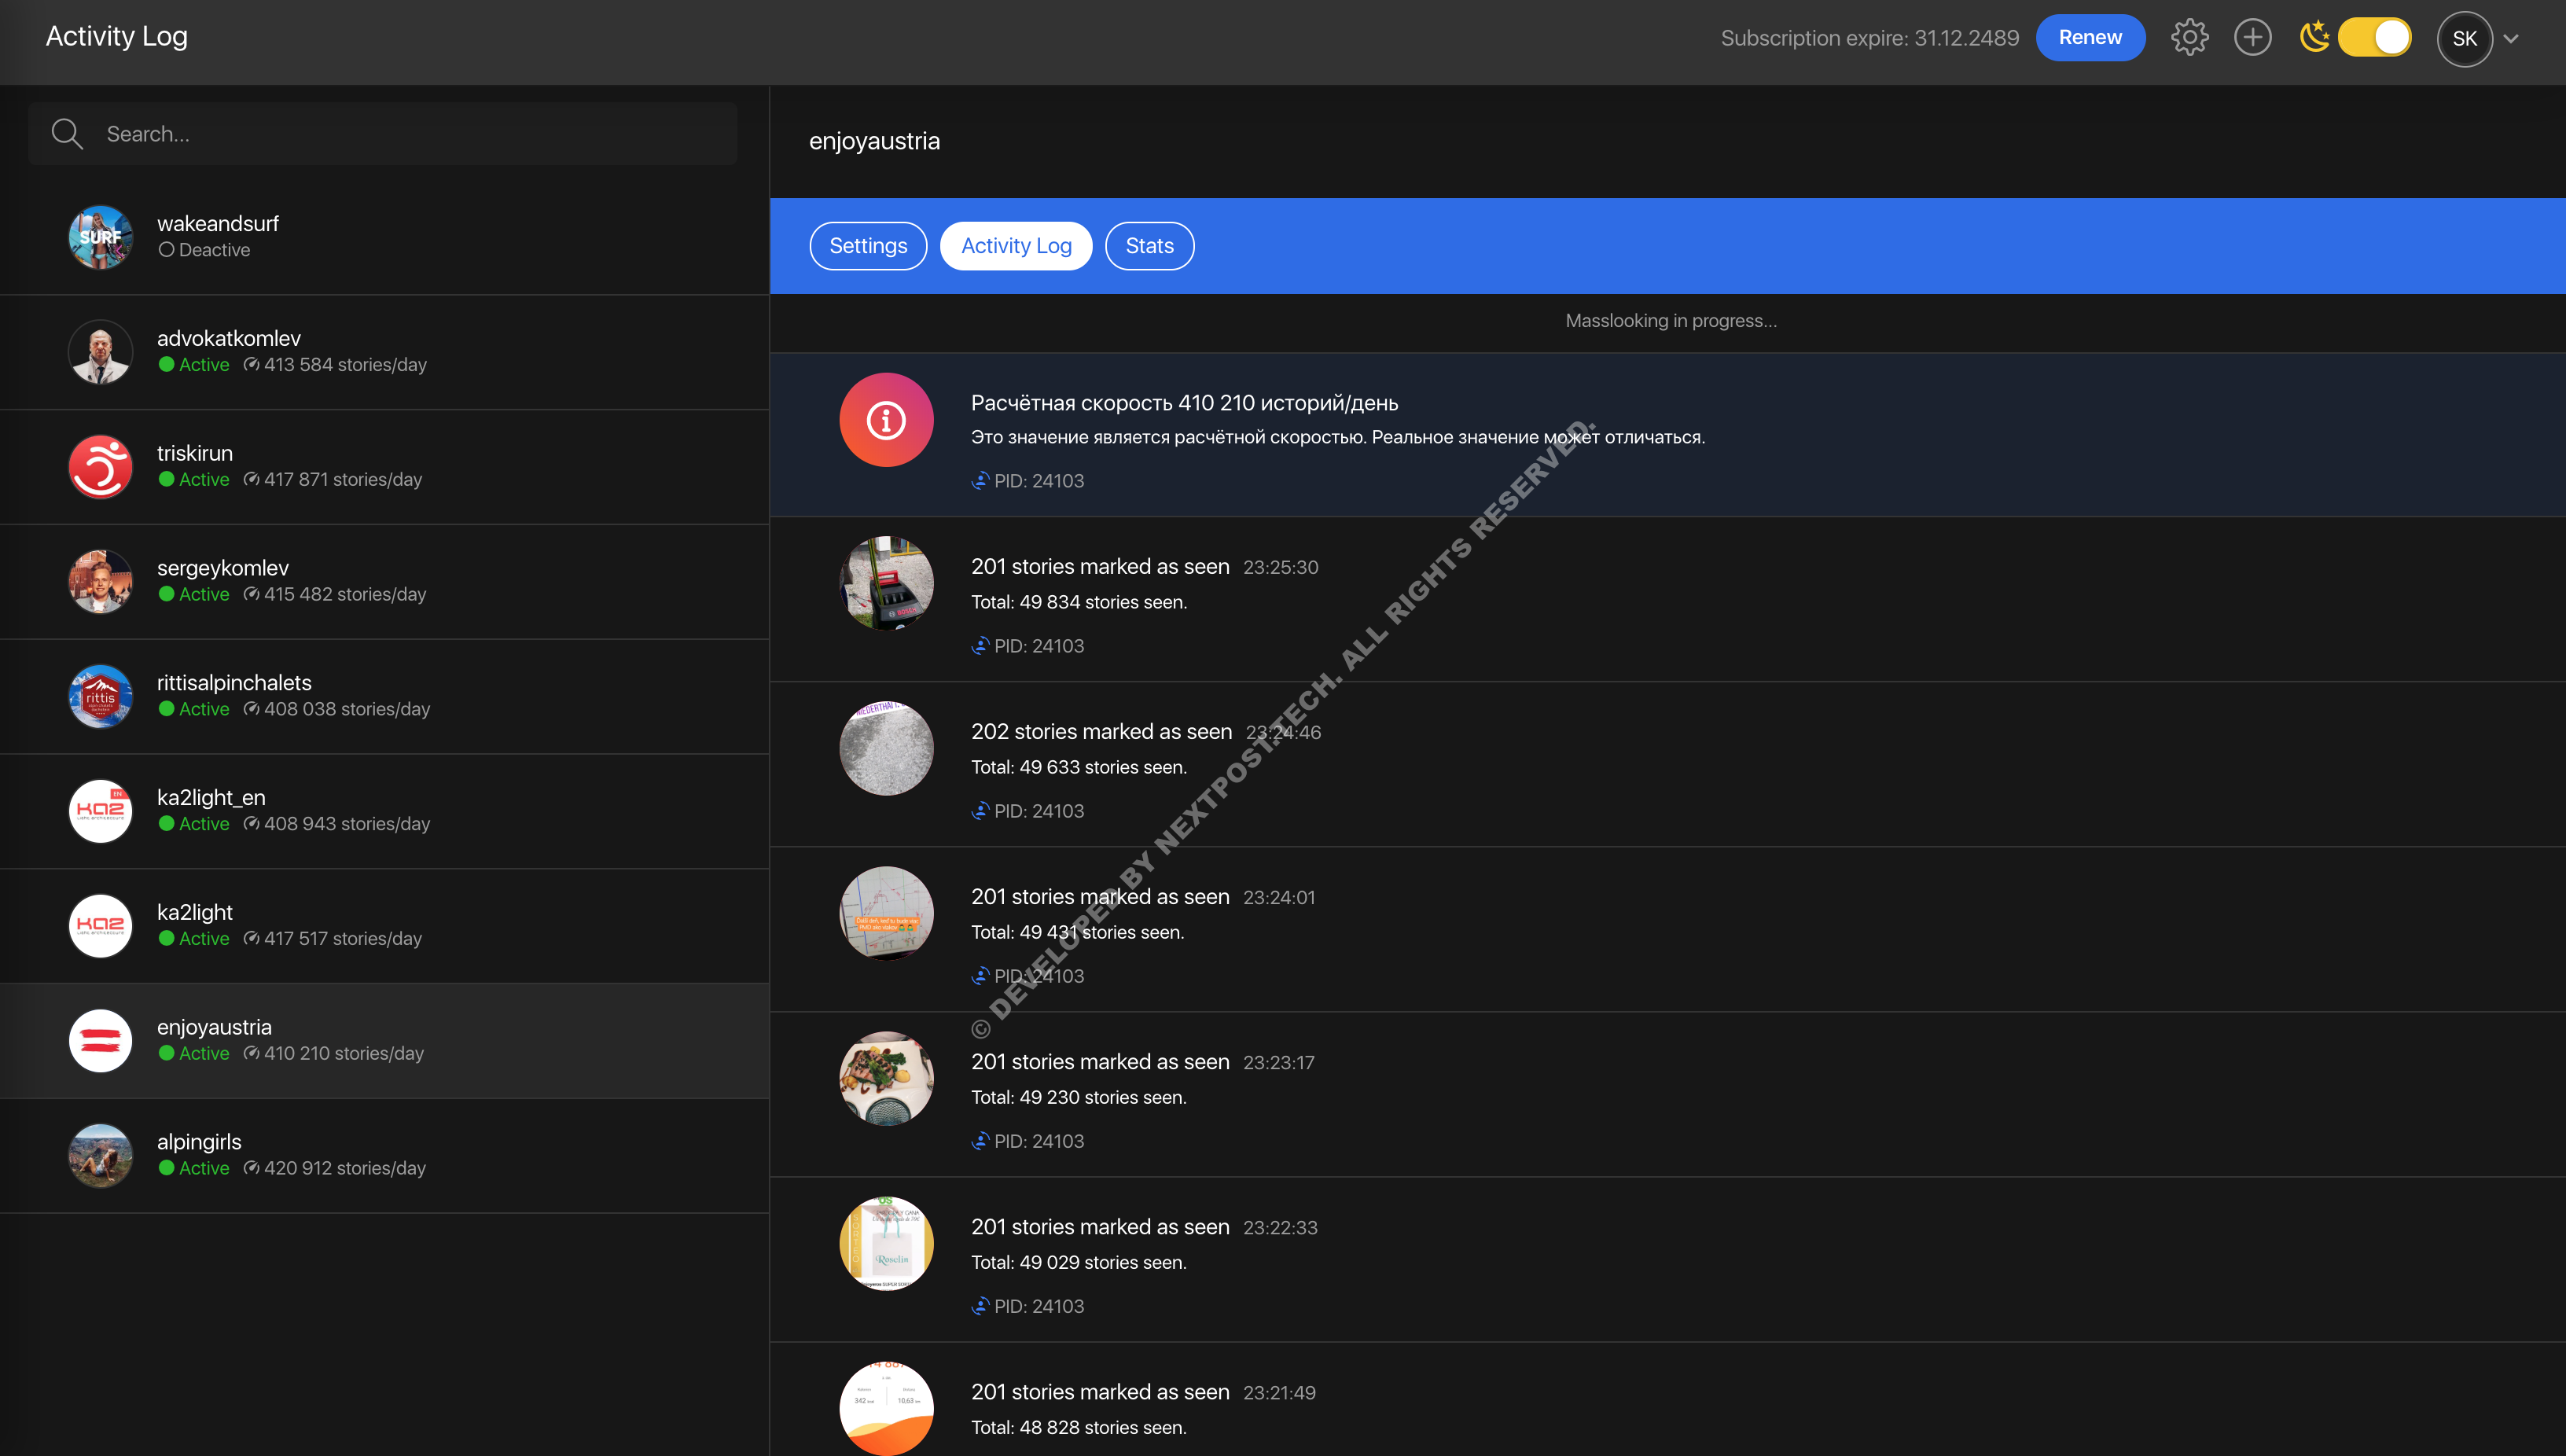Open the SK profile avatar menu

[x=2464, y=39]
